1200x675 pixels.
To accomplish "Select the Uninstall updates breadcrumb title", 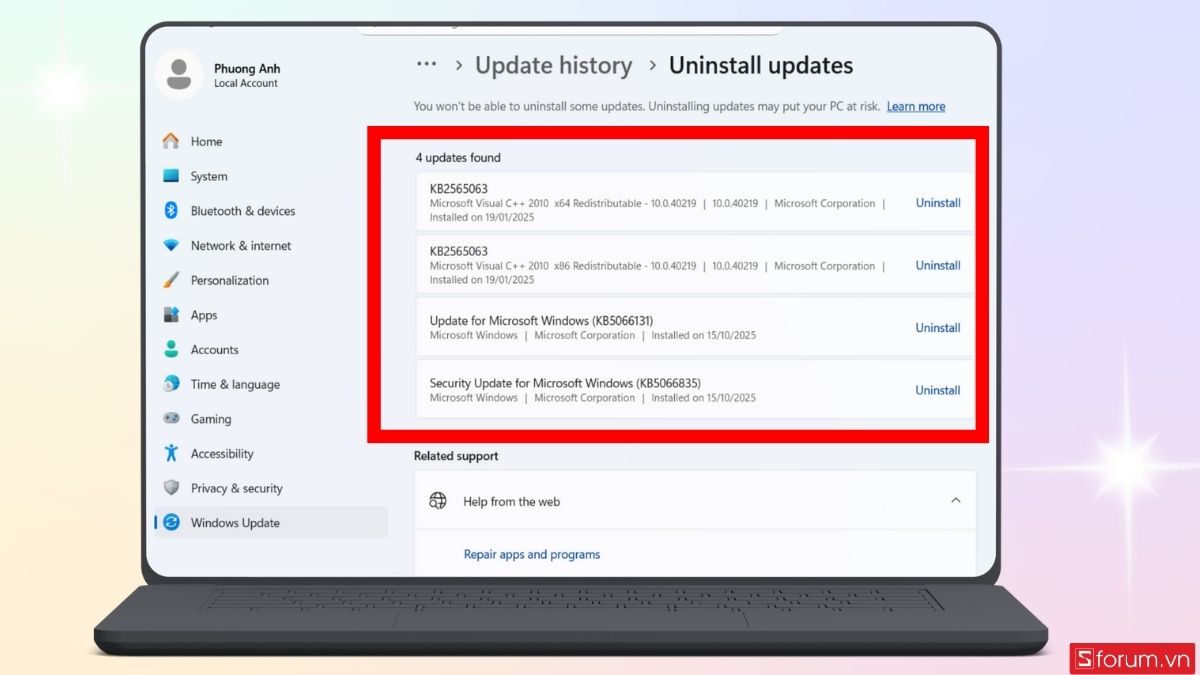I will 761,66.
